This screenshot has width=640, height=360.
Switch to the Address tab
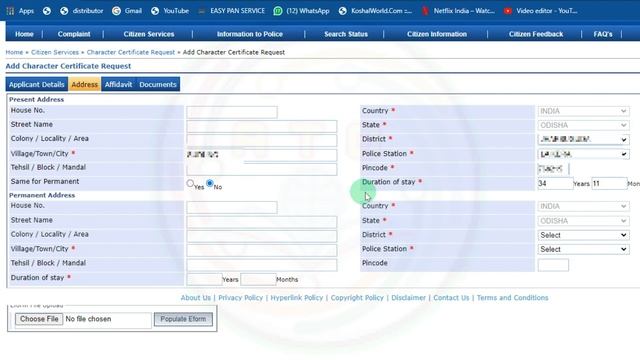pyautogui.click(x=84, y=84)
